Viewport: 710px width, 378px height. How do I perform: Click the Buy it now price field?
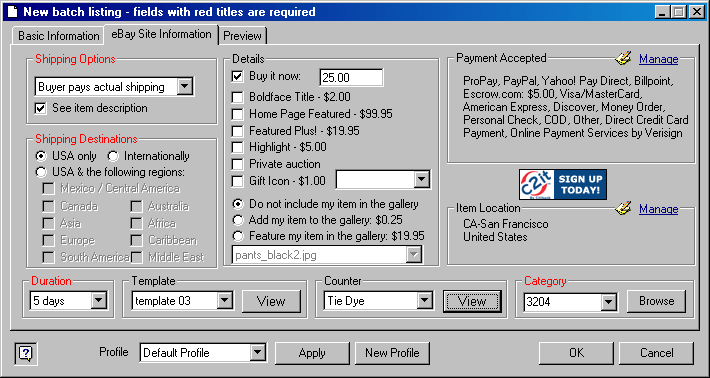pyautogui.click(x=351, y=77)
